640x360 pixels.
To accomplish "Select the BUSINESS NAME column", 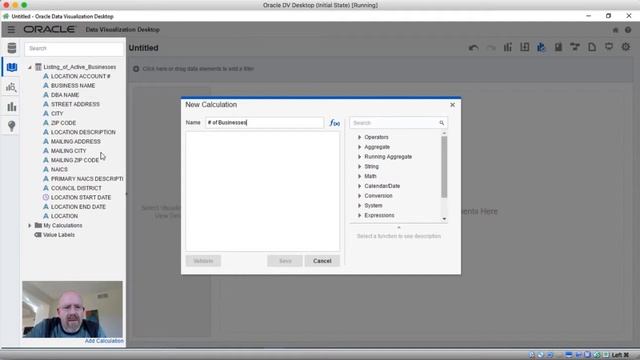I will click(x=73, y=86).
